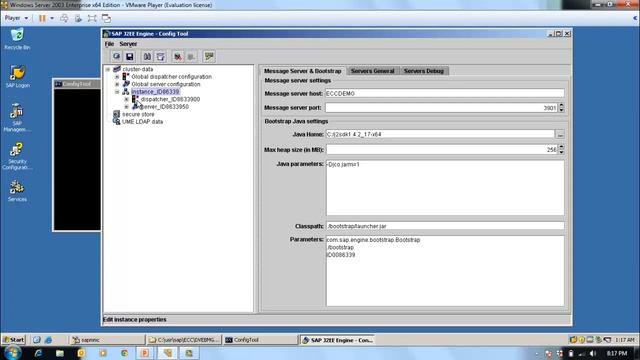Open PowerPoint on host taskbar
This screenshot has height=360, width=640.
pyautogui.click(x=145, y=353)
